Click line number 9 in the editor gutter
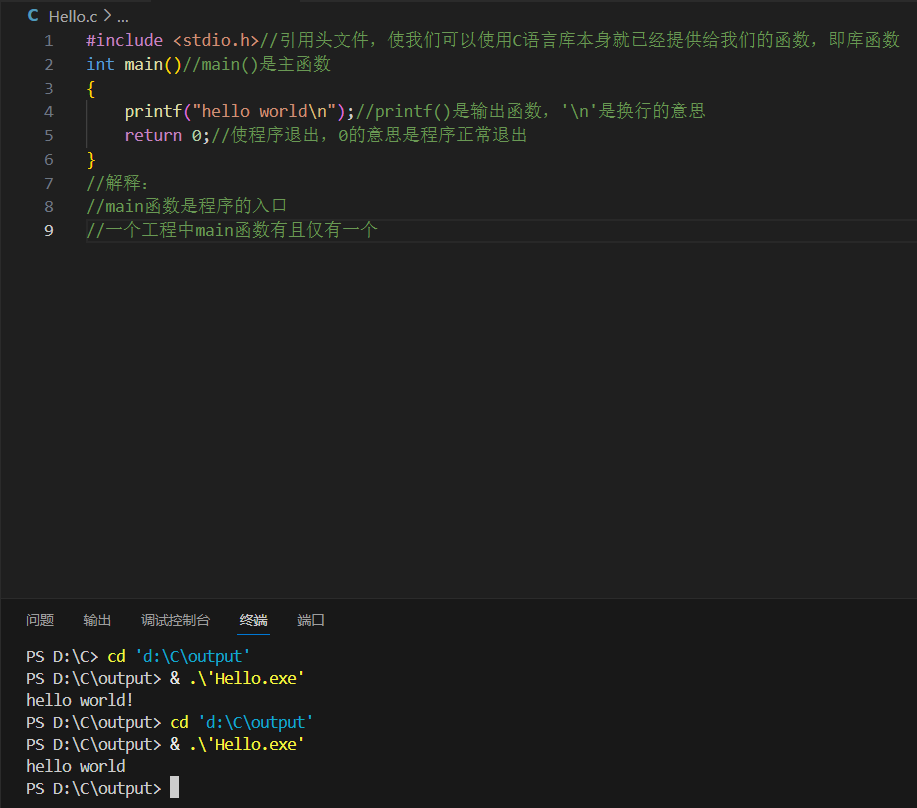The height and width of the screenshot is (808, 917). pyautogui.click(x=48, y=230)
